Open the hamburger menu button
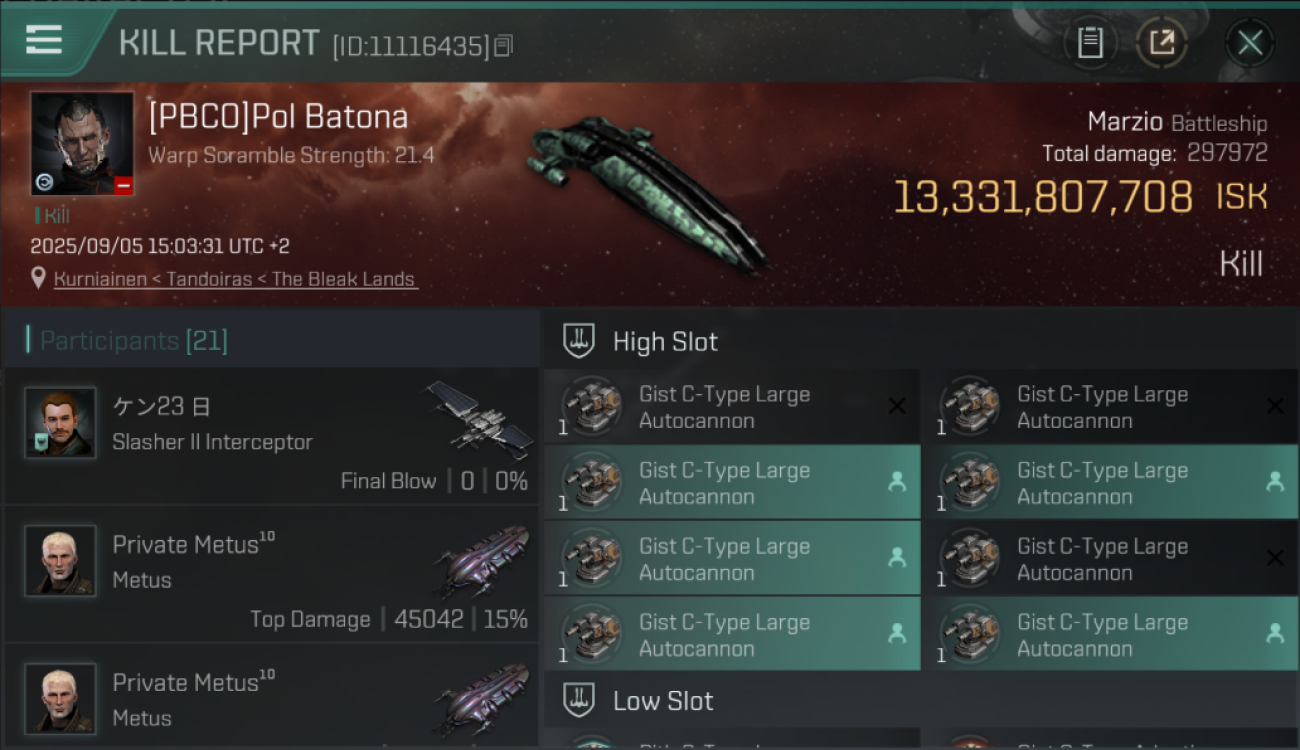 (x=44, y=40)
